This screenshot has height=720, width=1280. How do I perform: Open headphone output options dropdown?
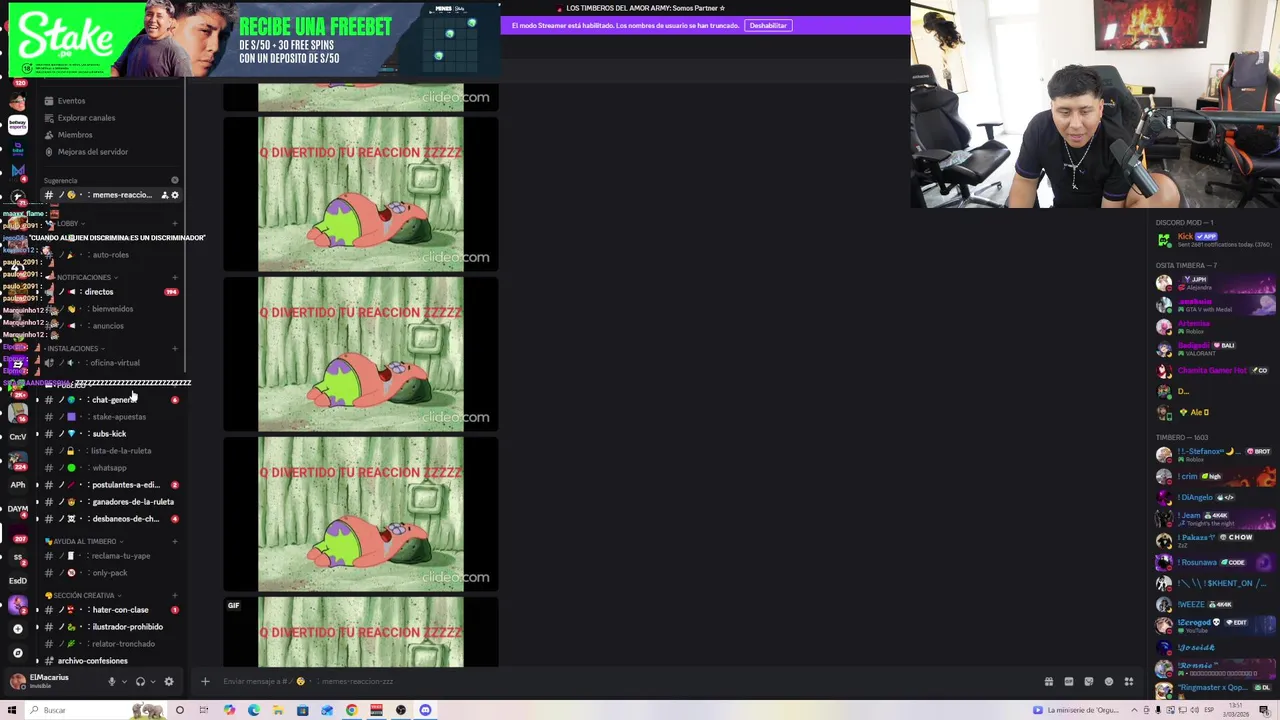coord(152,682)
